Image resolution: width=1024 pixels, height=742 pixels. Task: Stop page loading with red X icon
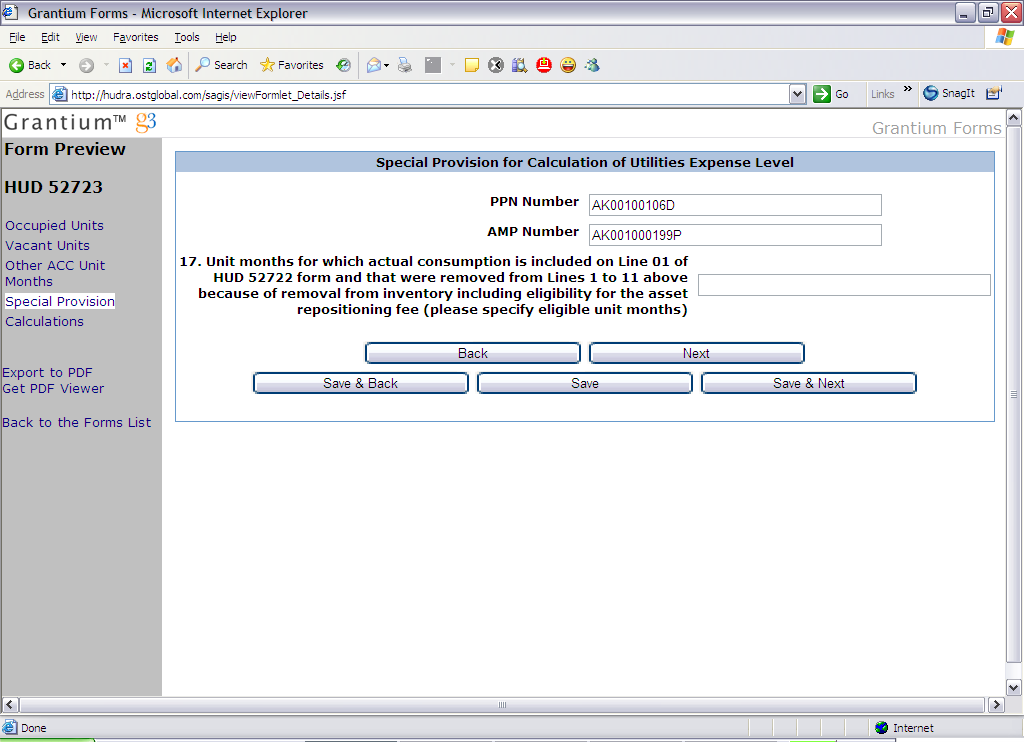[125, 65]
